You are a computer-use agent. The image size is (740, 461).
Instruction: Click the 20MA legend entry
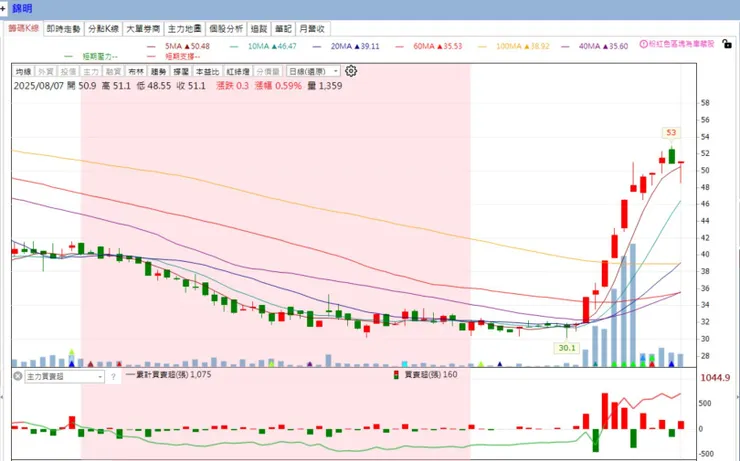click(x=346, y=46)
